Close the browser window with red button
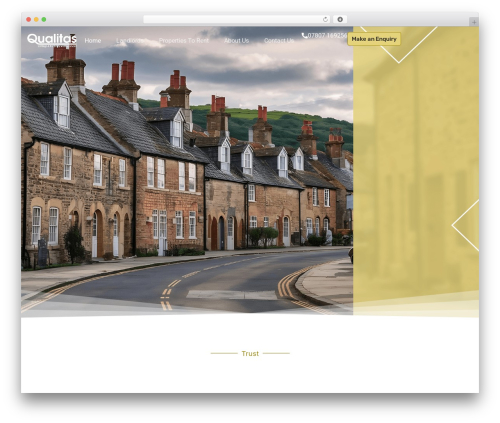 click(29, 19)
